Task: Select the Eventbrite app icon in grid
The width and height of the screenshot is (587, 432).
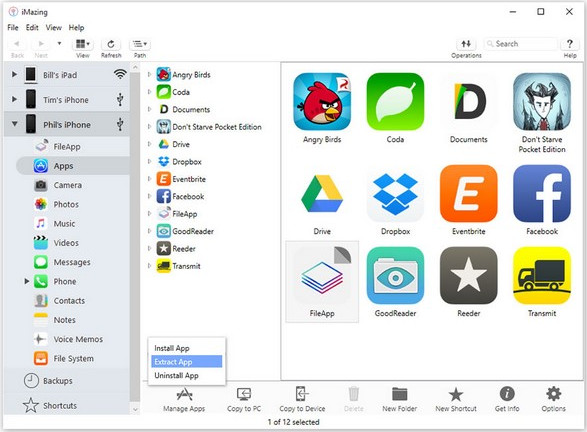Action: (x=469, y=194)
